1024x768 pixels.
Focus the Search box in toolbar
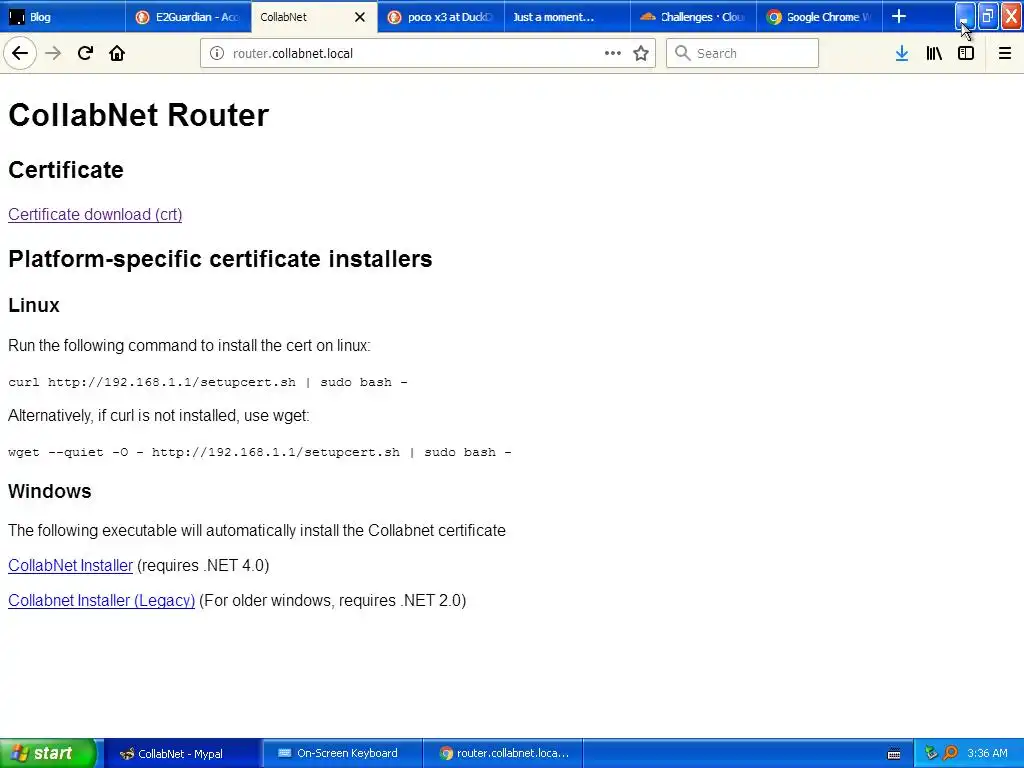[742, 53]
